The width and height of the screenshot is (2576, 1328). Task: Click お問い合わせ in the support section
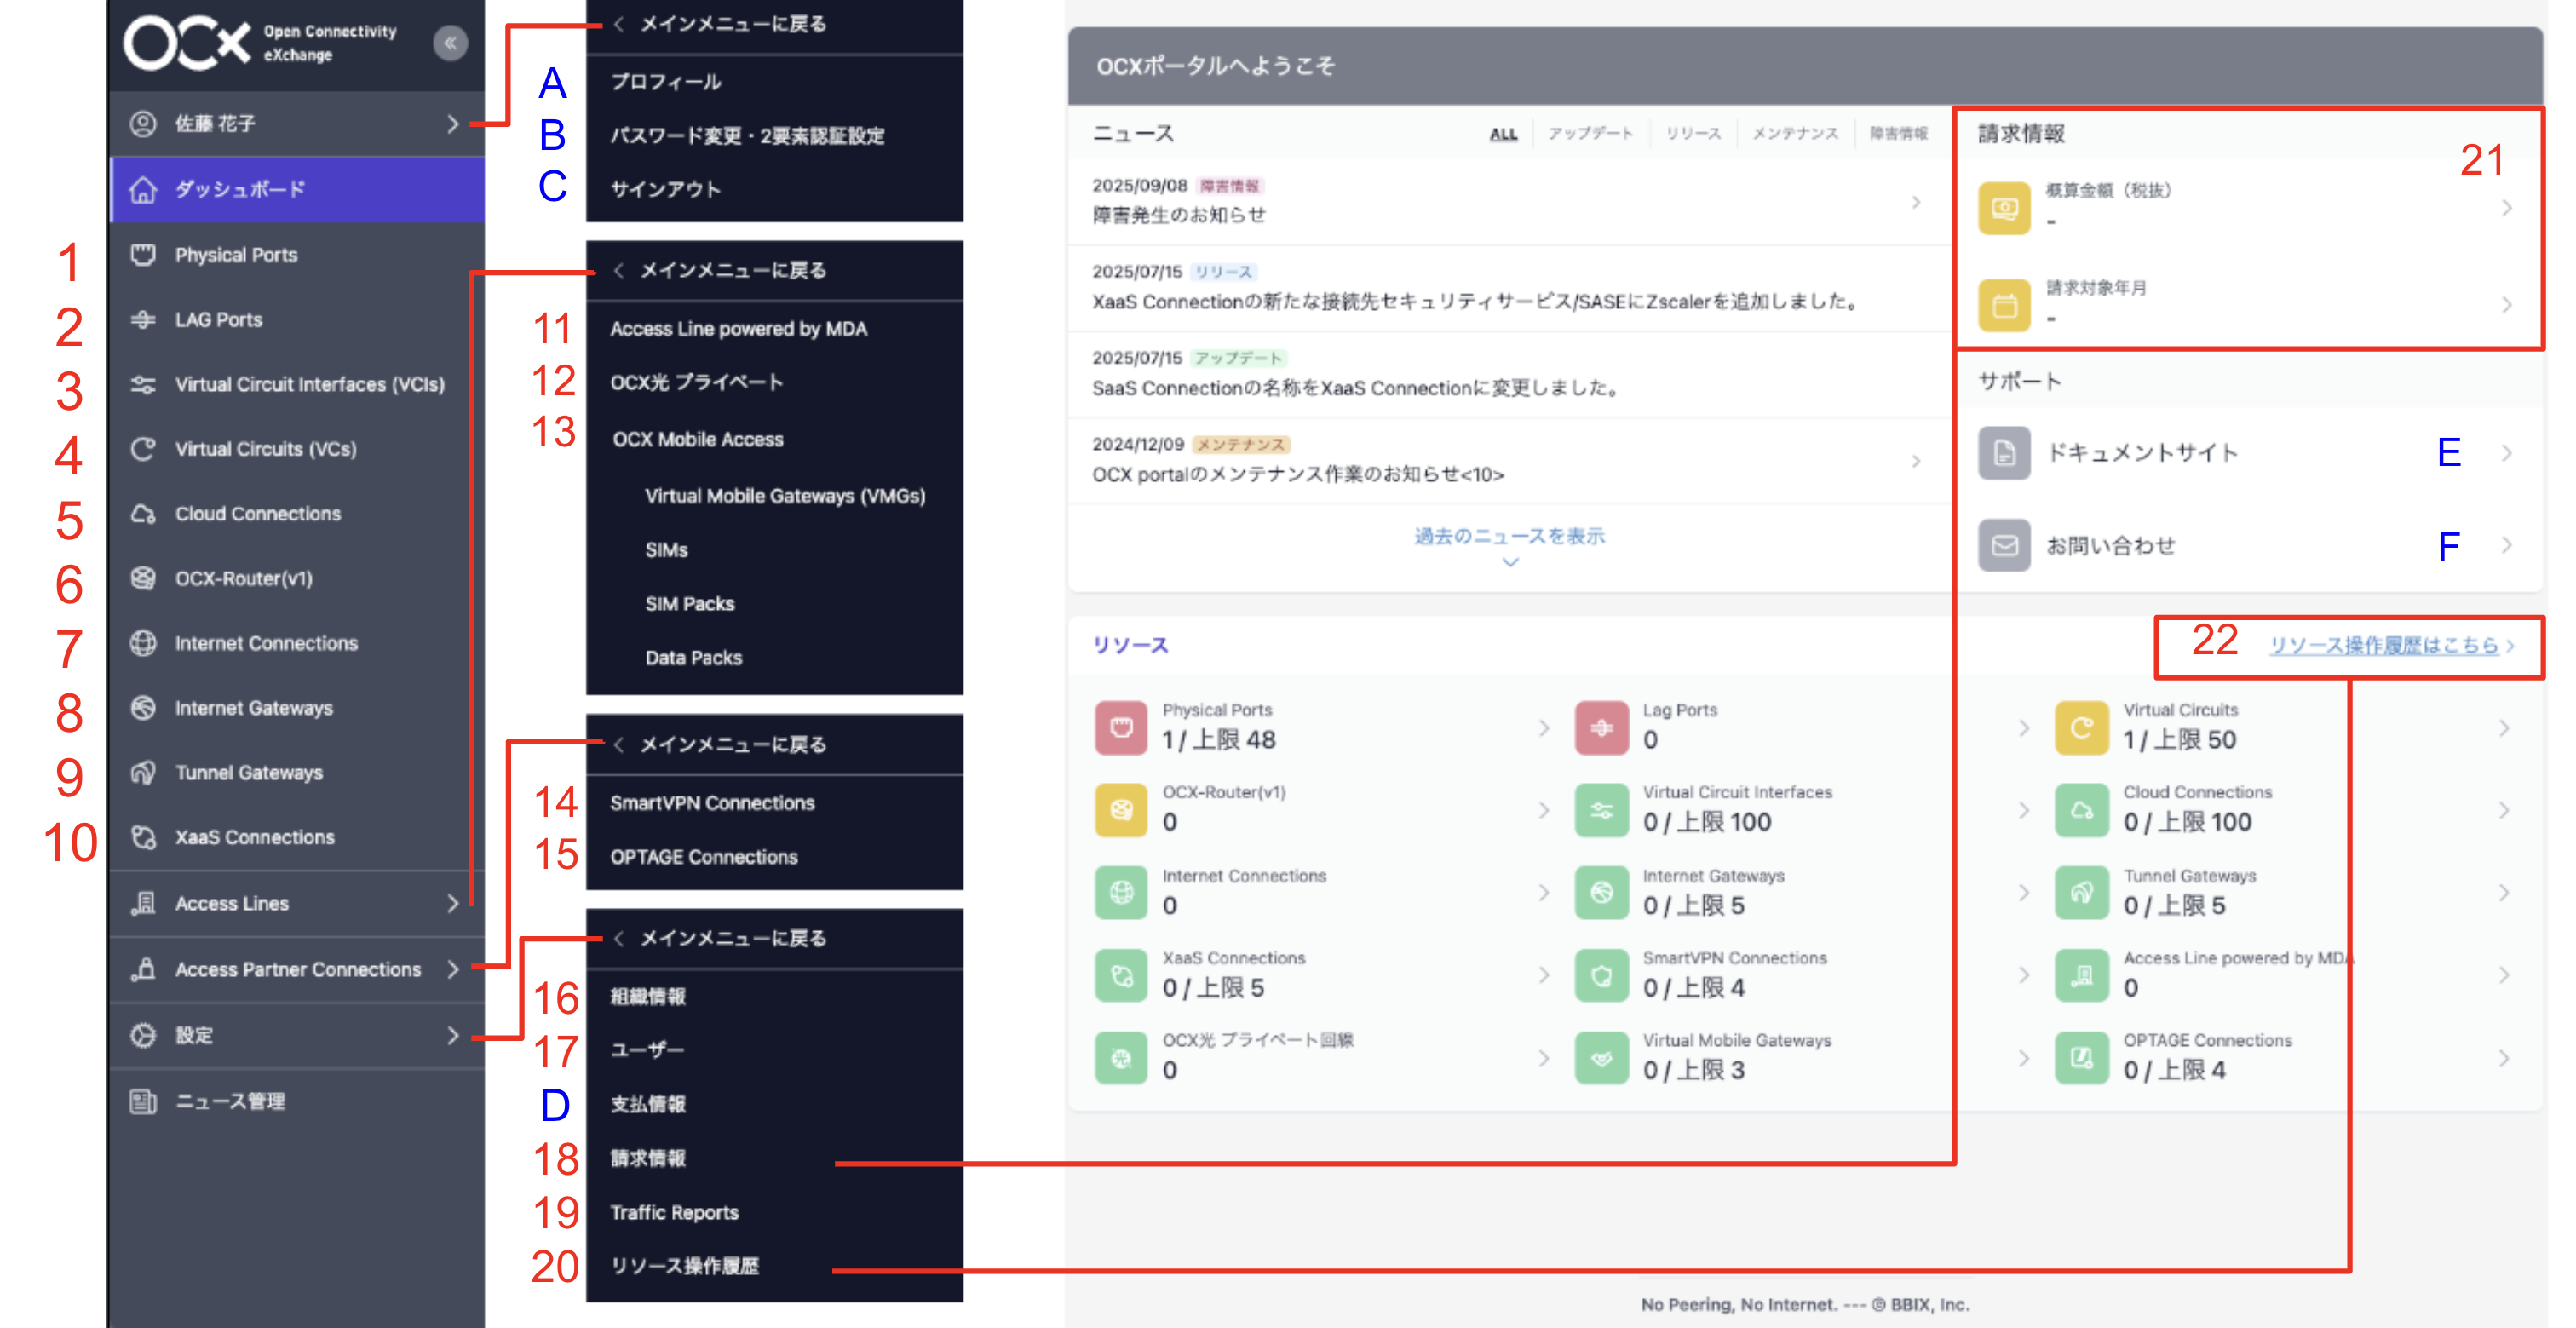[x=2110, y=545]
